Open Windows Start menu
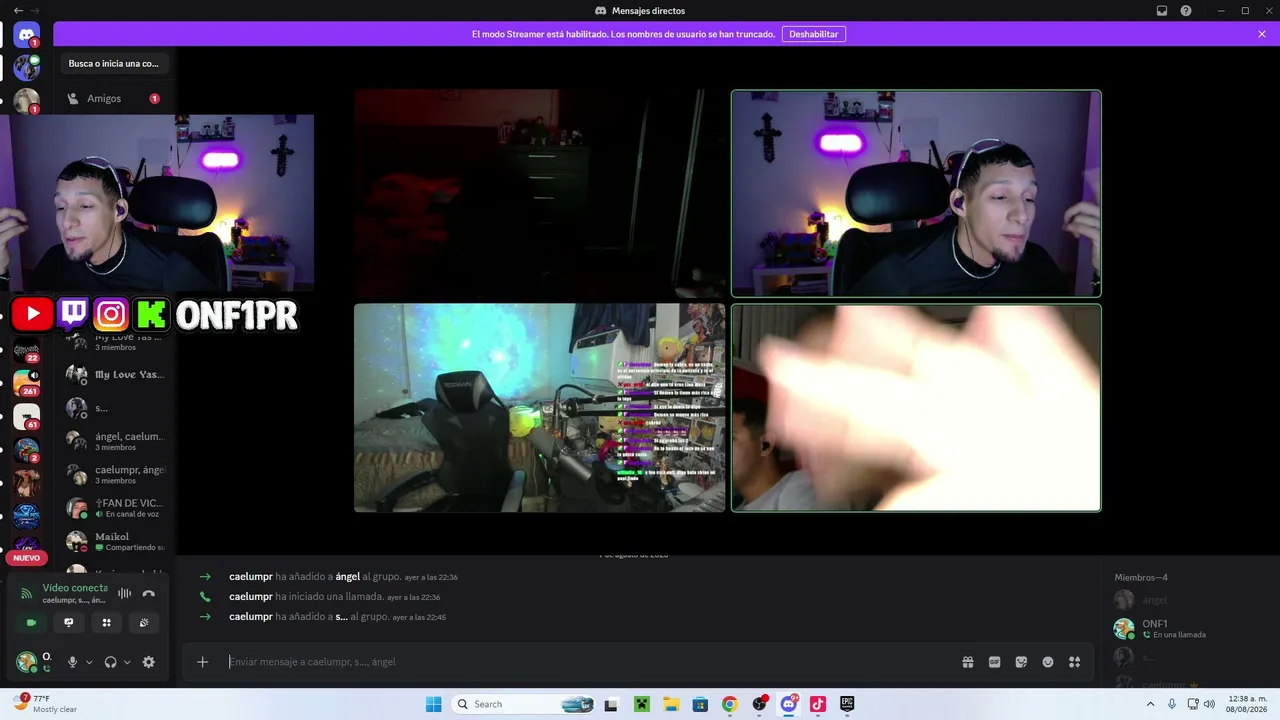Image resolution: width=1280 pixels, height=720 pixels. (x=433, y=704)
